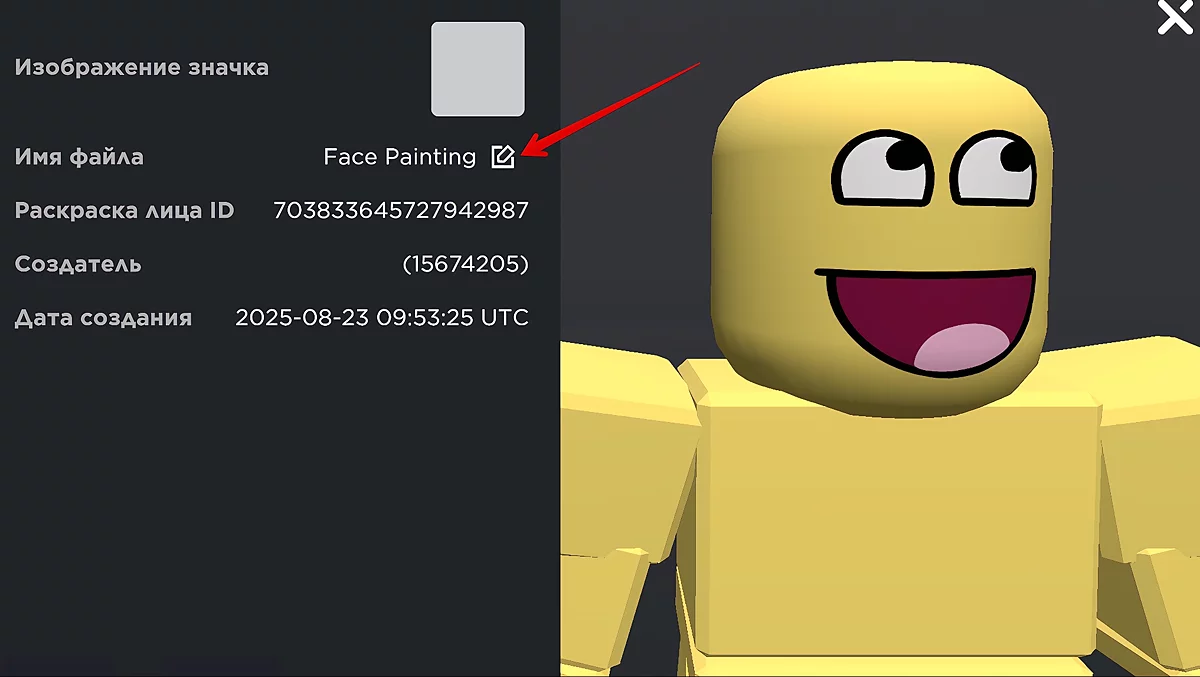Click the 'Изображение значка' label
The width and height of the screenshot is (1200, 677).
tap(142, 69)
